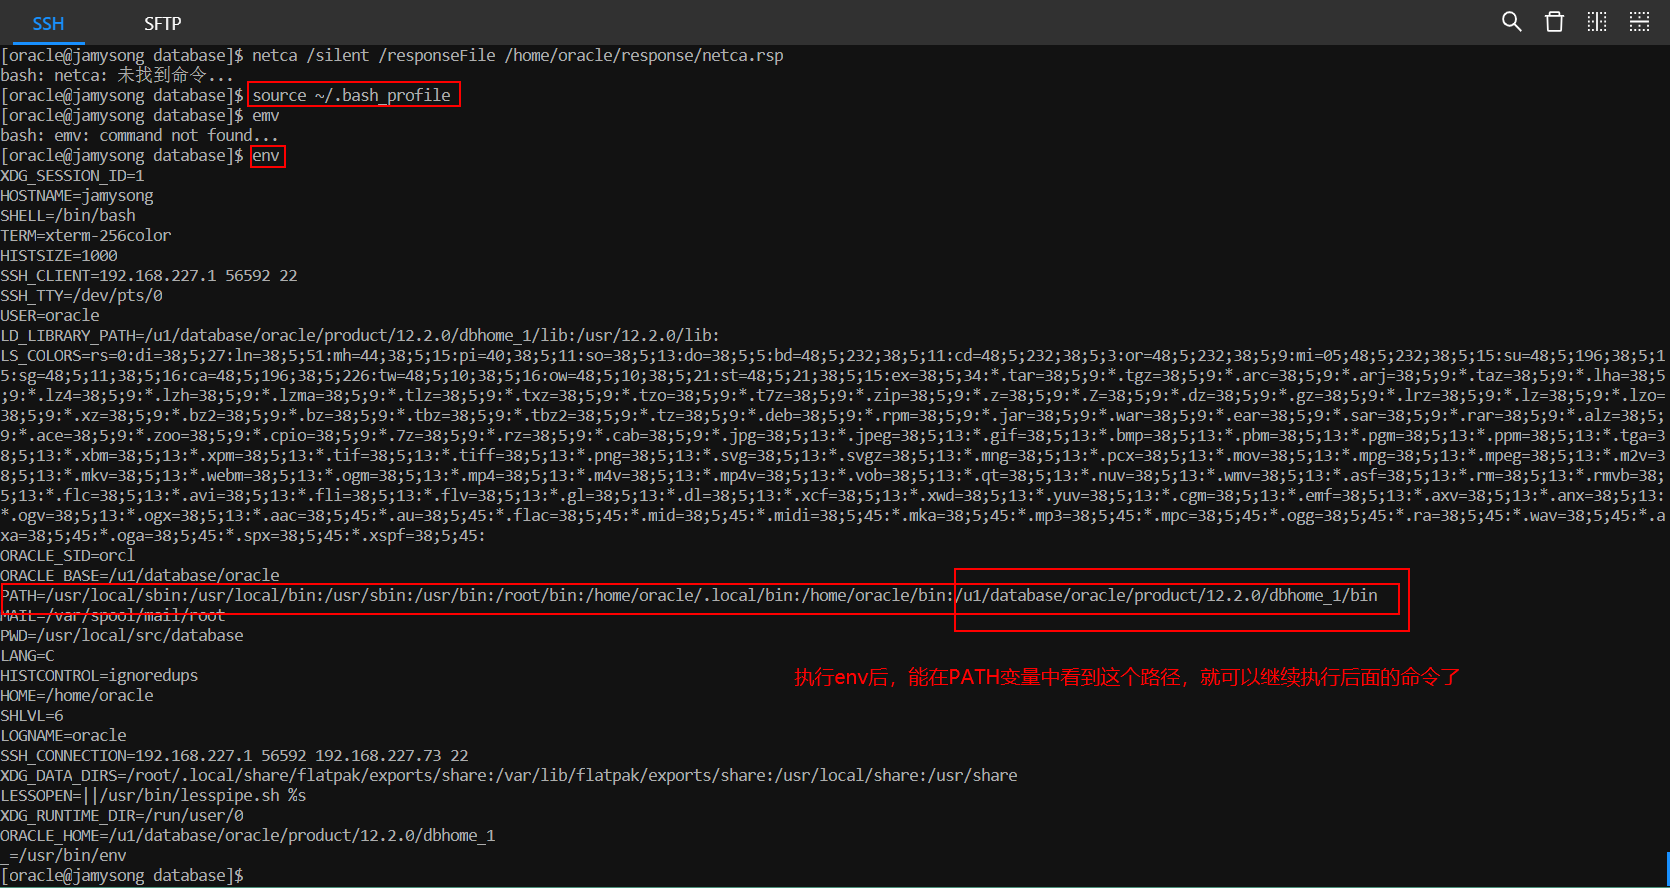Click the 'SHELL=/bin/bash' line
Viewport: 1670px width, 891px height.
[x=68, y=216]
